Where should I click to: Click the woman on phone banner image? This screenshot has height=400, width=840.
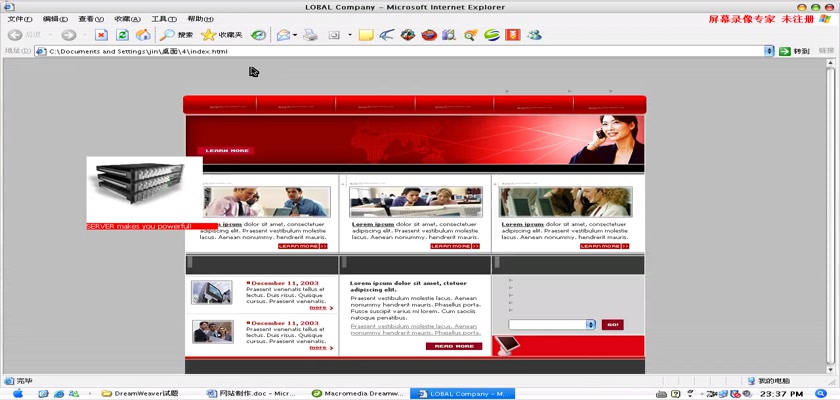pos(607,139)
